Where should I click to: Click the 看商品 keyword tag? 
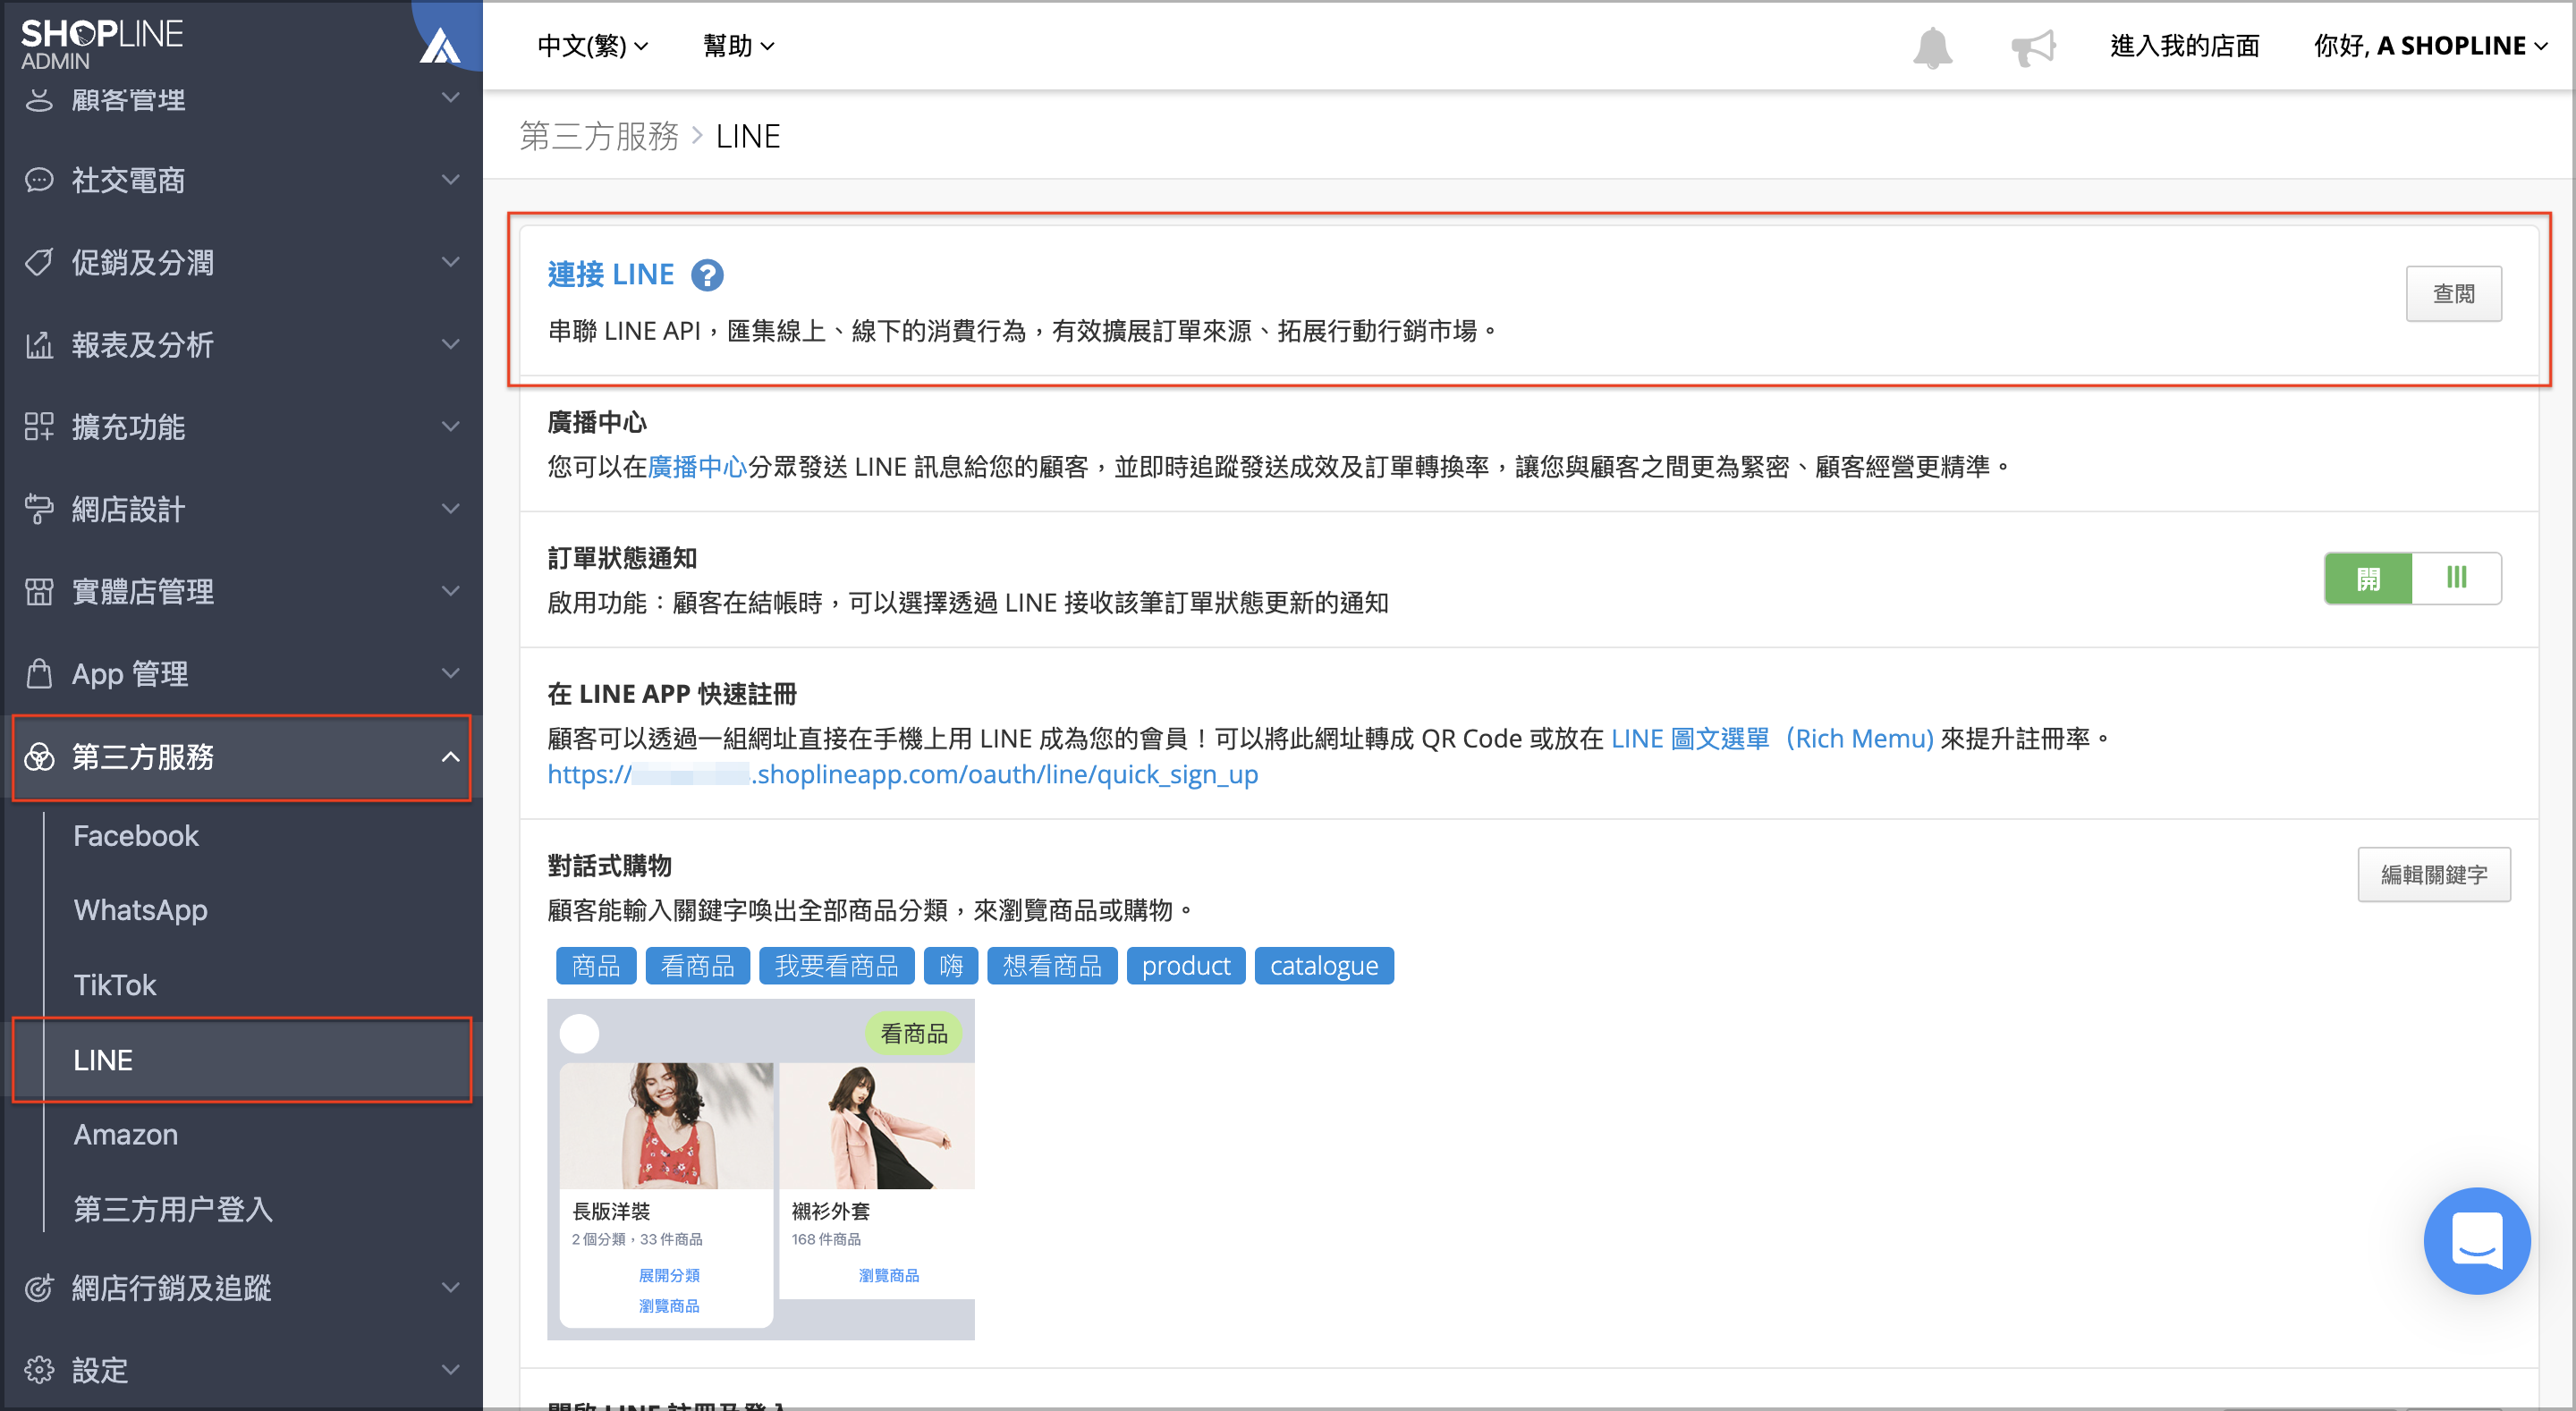pos(697,965)
